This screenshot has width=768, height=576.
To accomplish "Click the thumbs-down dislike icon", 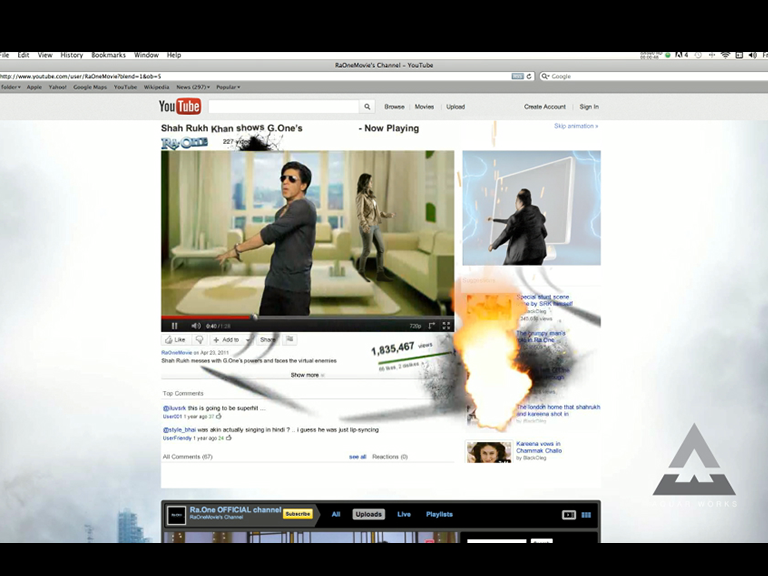I will (x=199, y=339).
